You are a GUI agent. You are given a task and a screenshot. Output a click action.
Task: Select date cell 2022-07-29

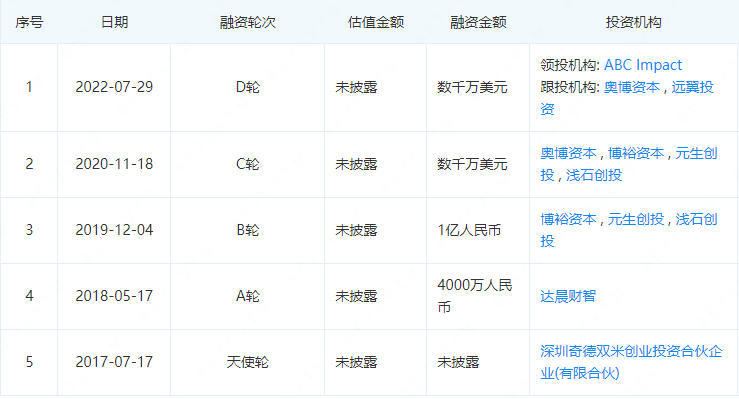tap(114, 87)
